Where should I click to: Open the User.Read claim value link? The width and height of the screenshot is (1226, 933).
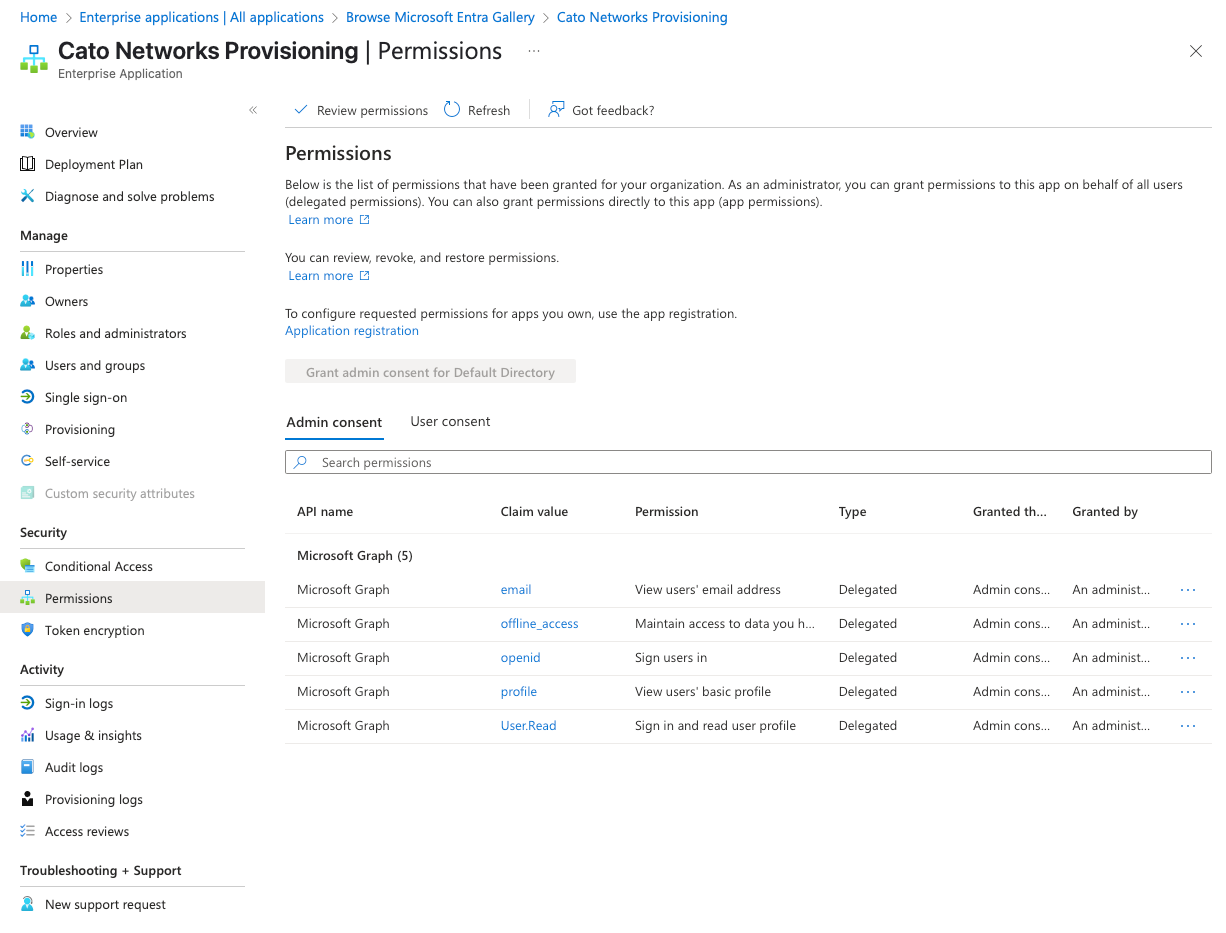click(528, 725)
